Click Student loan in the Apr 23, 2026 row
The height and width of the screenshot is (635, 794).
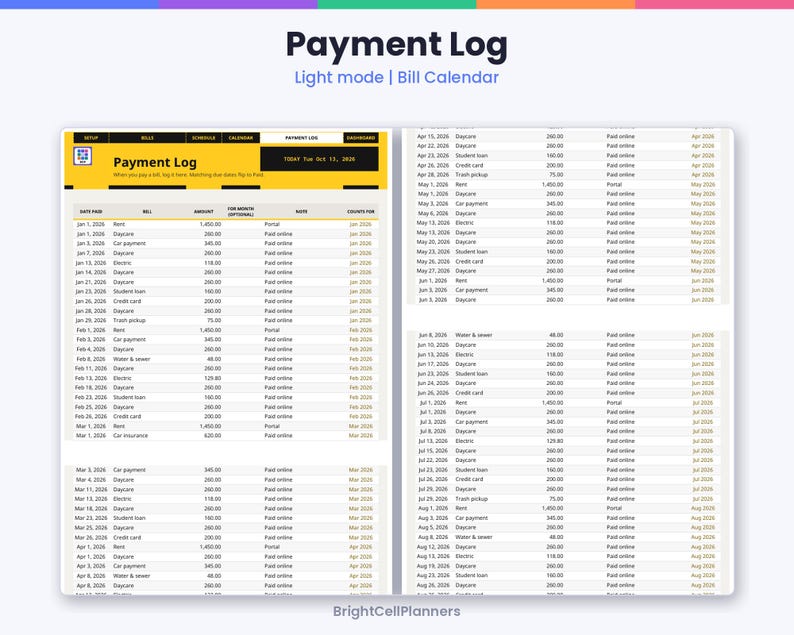coord(471,156)
